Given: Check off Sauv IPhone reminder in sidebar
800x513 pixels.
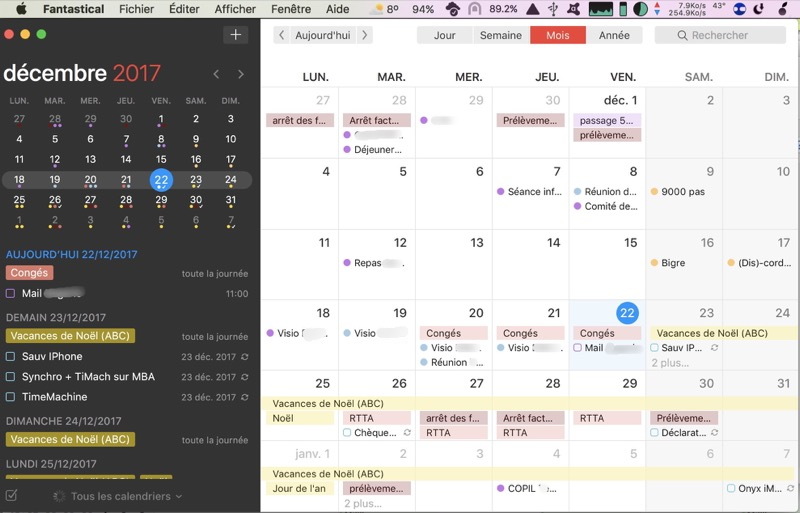Looking at the screenshot, I should 11,357.
